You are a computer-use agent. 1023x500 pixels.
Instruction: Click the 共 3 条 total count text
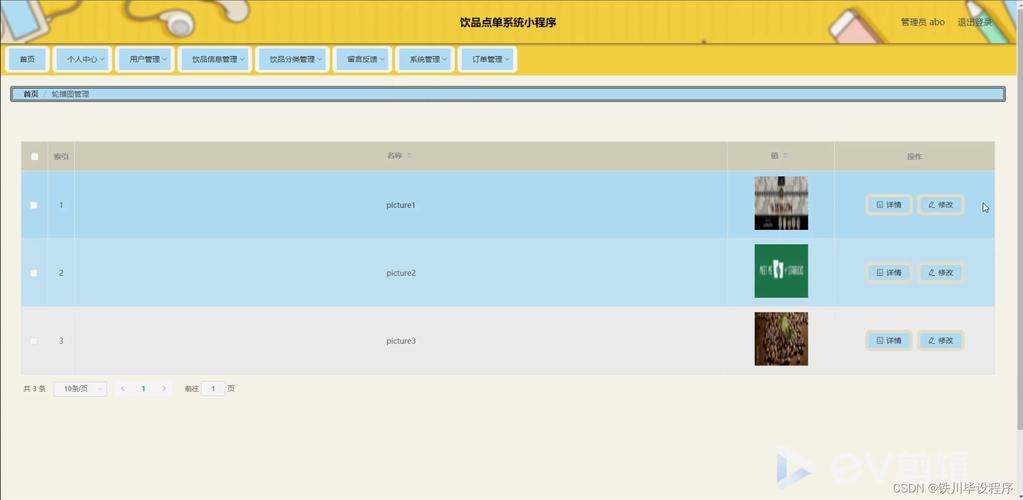point(34,389)
